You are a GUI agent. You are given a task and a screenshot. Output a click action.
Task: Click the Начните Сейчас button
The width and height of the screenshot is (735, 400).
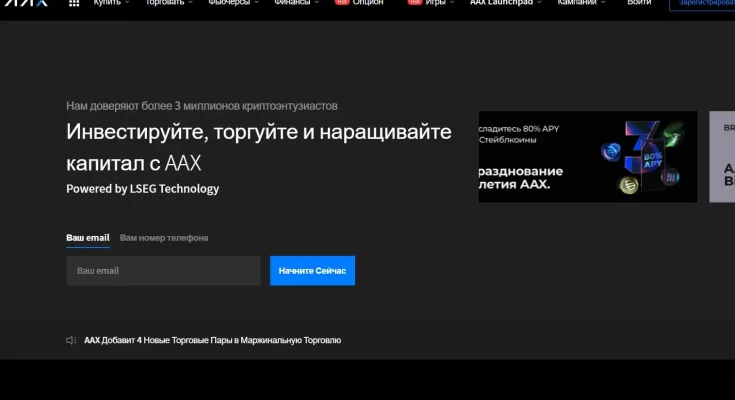click(x=312, y=271)
